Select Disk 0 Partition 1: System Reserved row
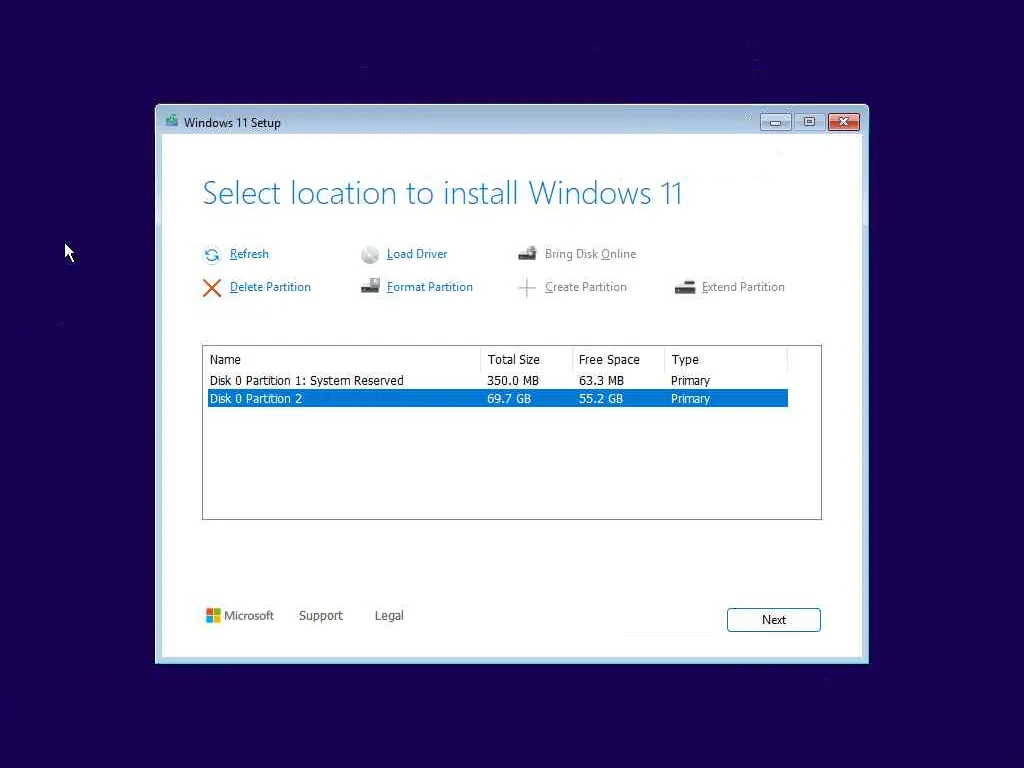1024x768 pixels. click(498, 380)
